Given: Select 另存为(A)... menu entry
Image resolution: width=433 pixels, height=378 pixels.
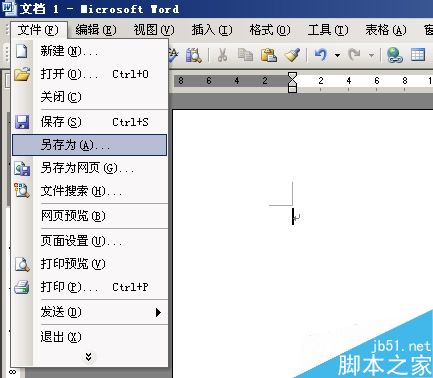Looking at the screenshot, I should [x=89, y=145].
